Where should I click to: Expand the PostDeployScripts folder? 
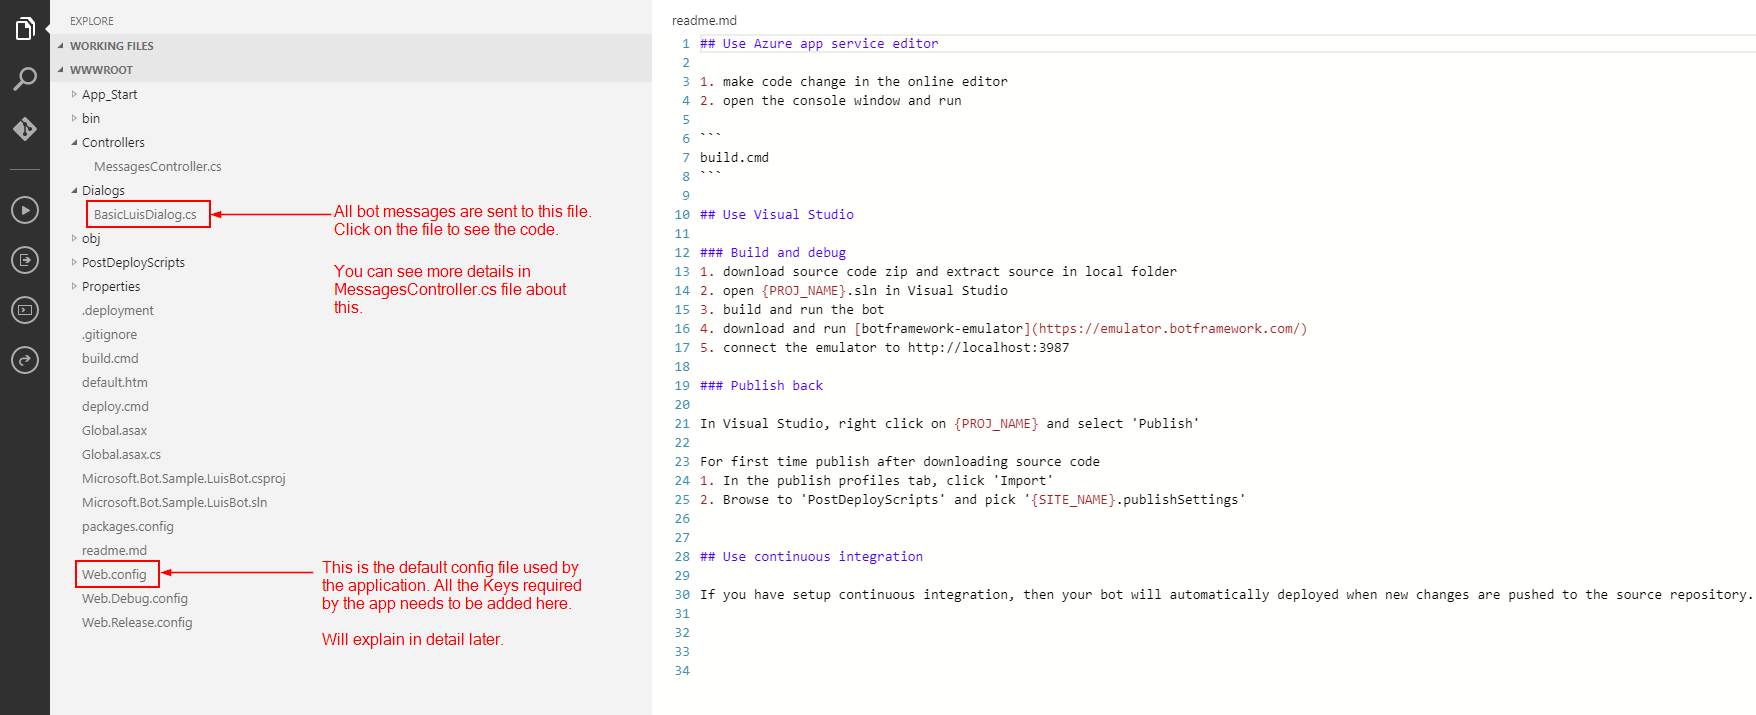(x=133, y=262)
